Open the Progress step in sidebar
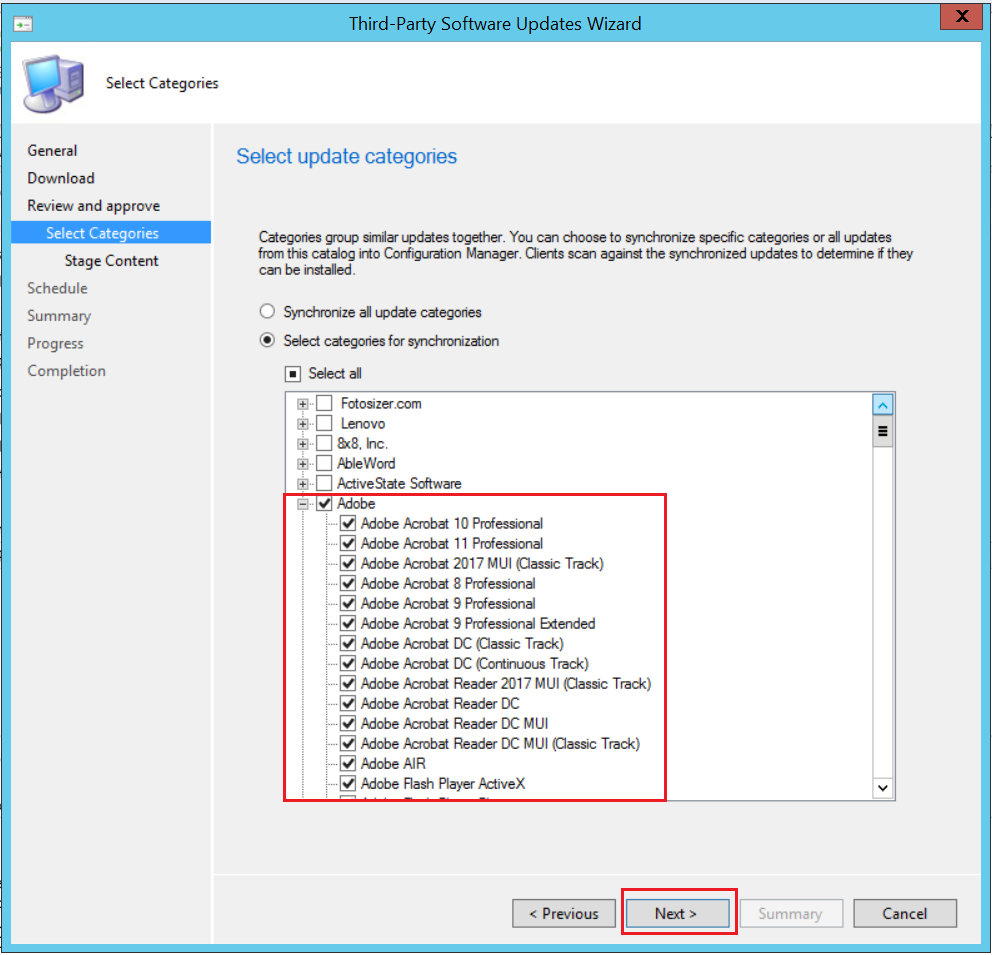The width and height of the screenshot is (992, 955). [x=56, y=343]
